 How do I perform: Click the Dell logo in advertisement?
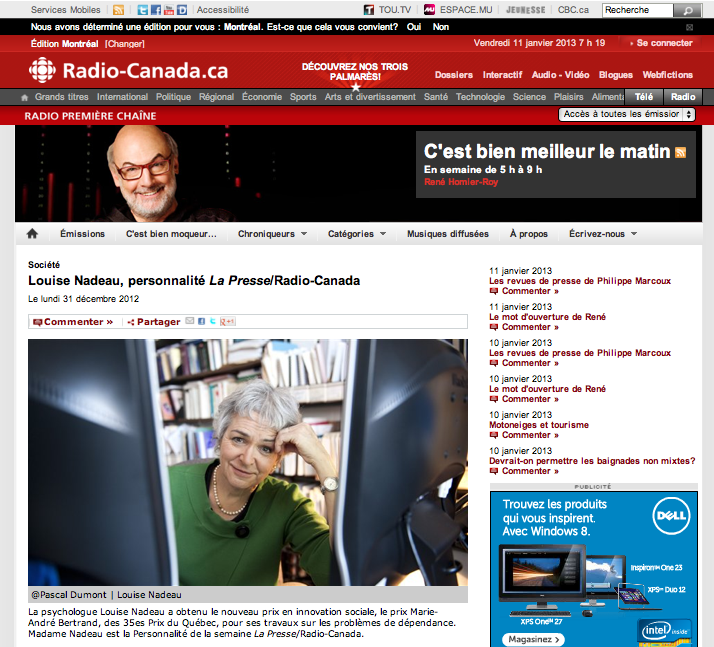672,515
